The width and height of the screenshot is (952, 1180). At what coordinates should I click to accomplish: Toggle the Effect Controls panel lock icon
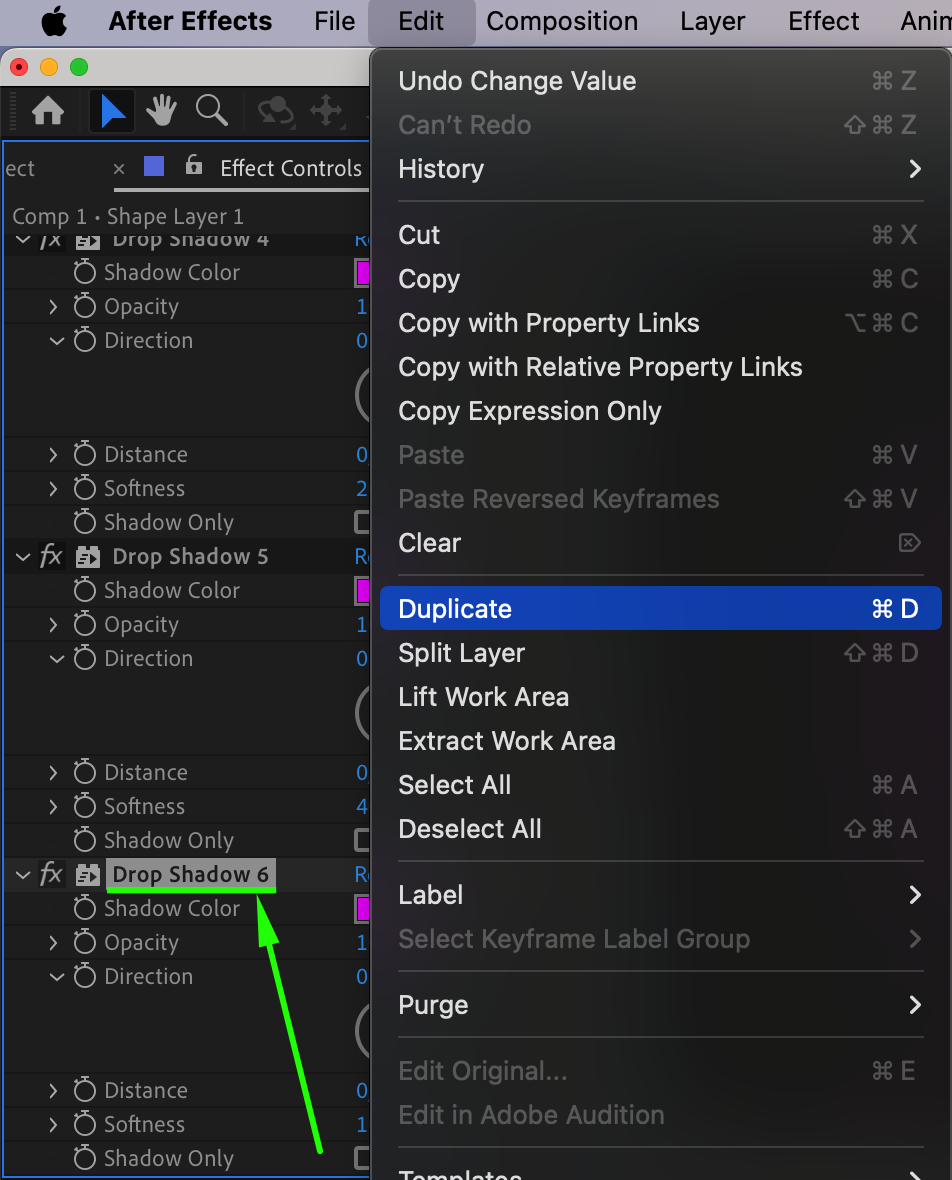click(x=194, y=166)
